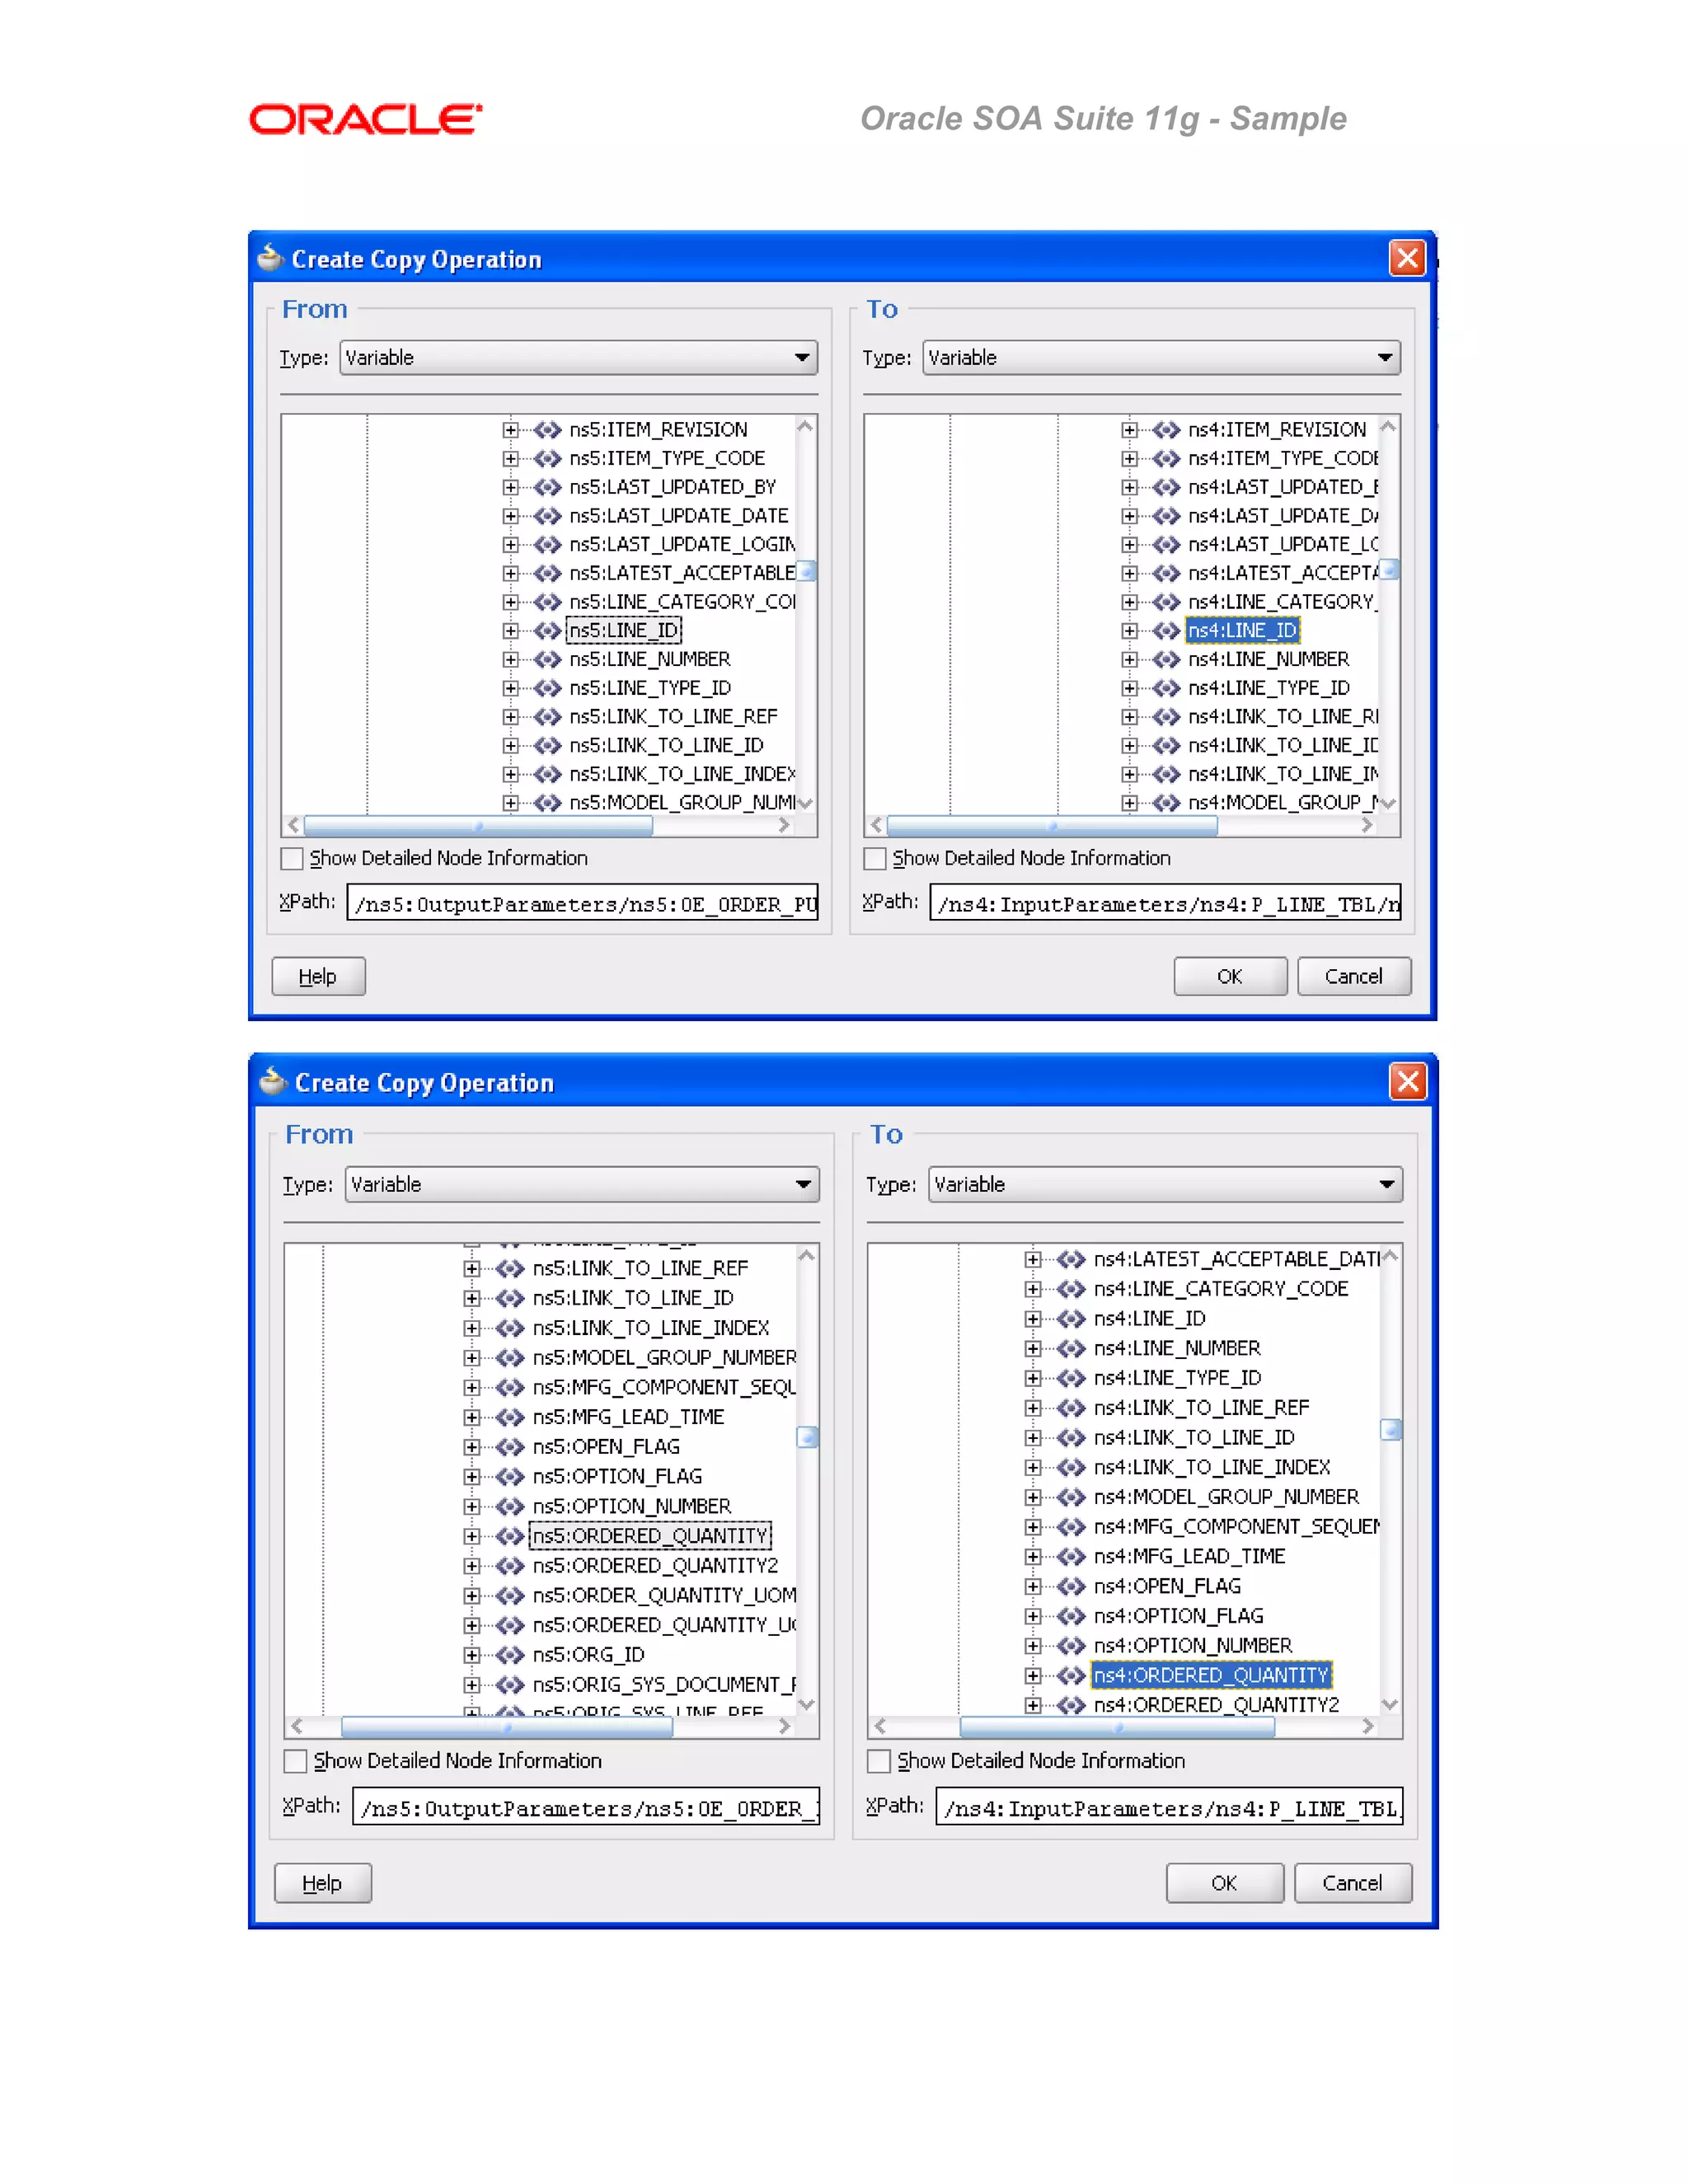Click OK button in top dialog
This screenshot has height=2184, width=1688.
1230,977
